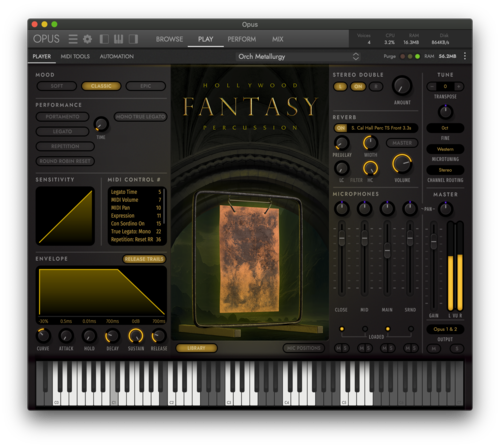Click the envelope Curve knob
Image resolution: width=500 pixels, height=447 pixels.
[43, 336]
